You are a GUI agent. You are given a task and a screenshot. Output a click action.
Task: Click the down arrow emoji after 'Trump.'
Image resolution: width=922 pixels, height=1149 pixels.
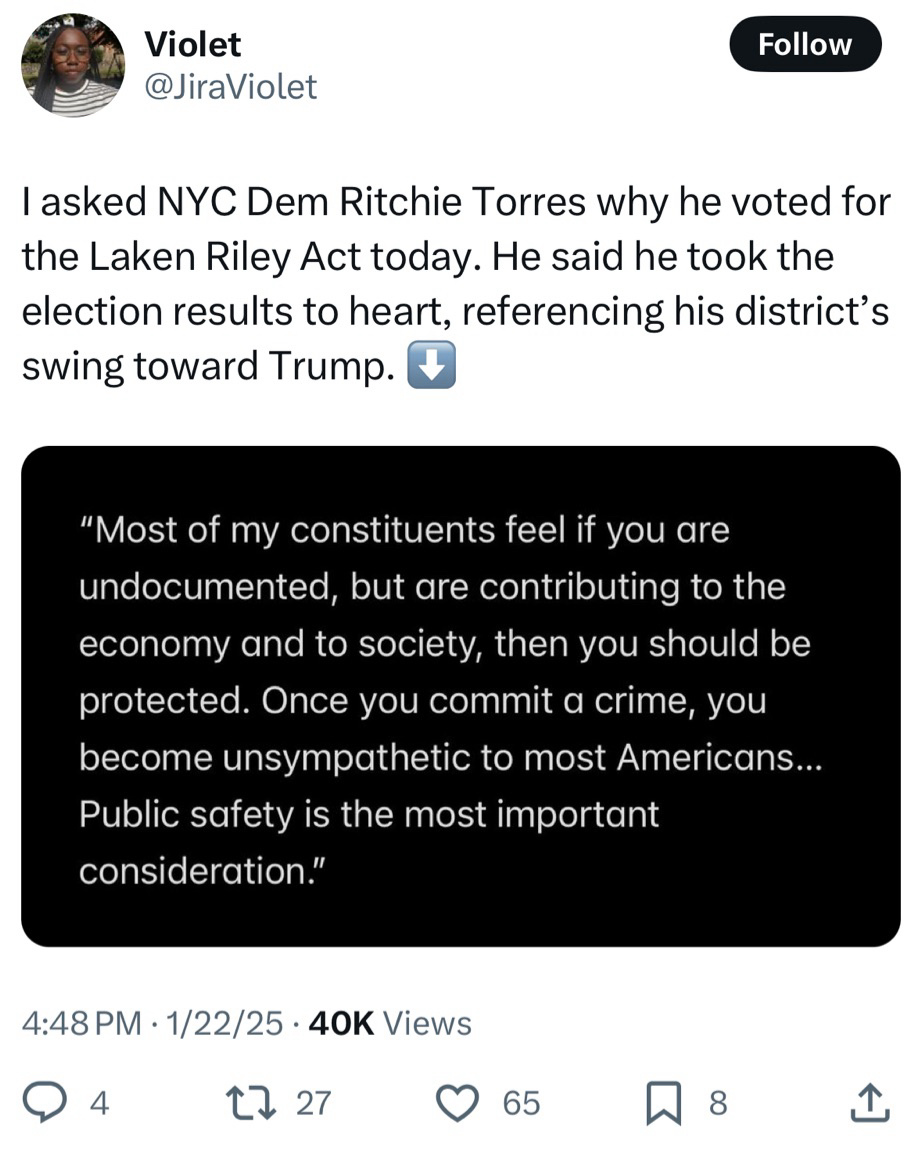coord(432,368)
